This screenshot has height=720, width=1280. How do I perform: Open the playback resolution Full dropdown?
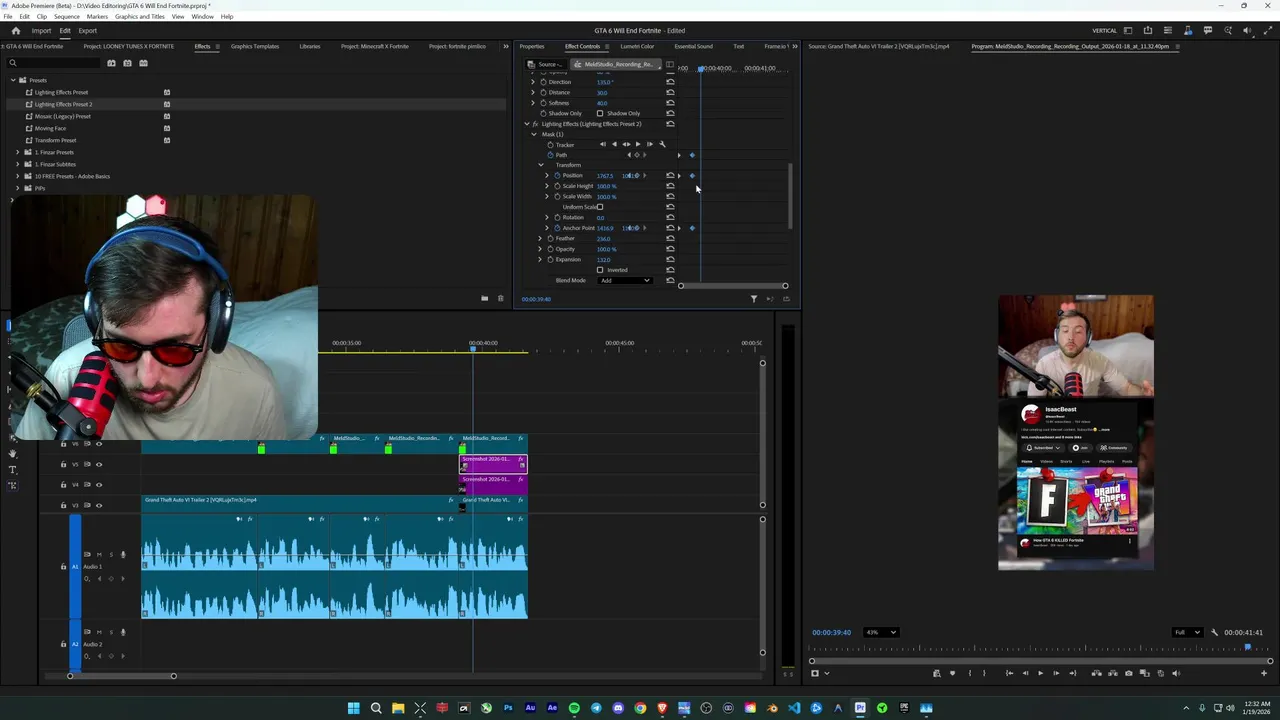1187,632
